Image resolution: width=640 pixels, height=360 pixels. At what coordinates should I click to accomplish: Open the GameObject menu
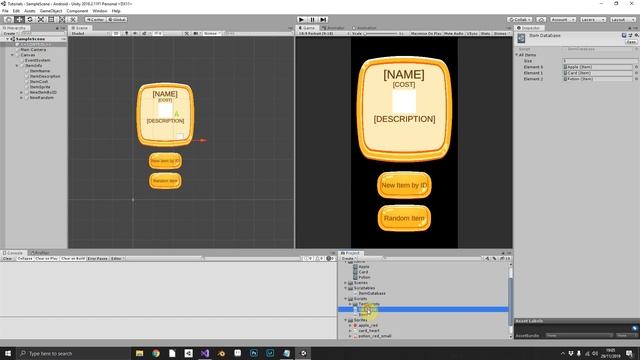coord(51,11)
